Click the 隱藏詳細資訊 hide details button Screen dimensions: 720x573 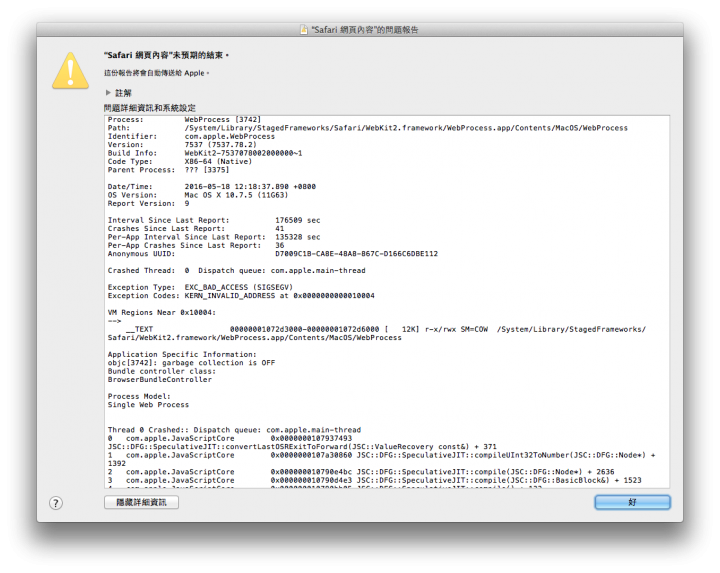point(141,502)
